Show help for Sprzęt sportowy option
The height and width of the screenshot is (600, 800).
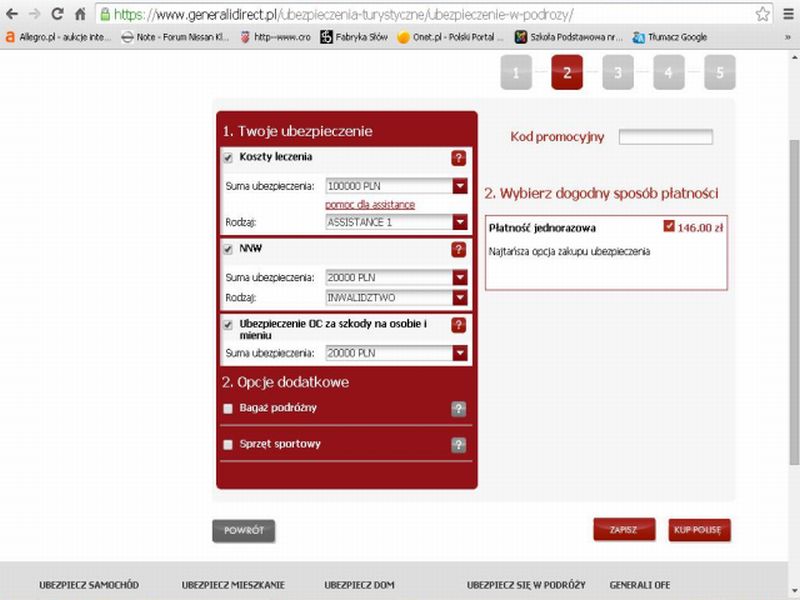[459, 445]
